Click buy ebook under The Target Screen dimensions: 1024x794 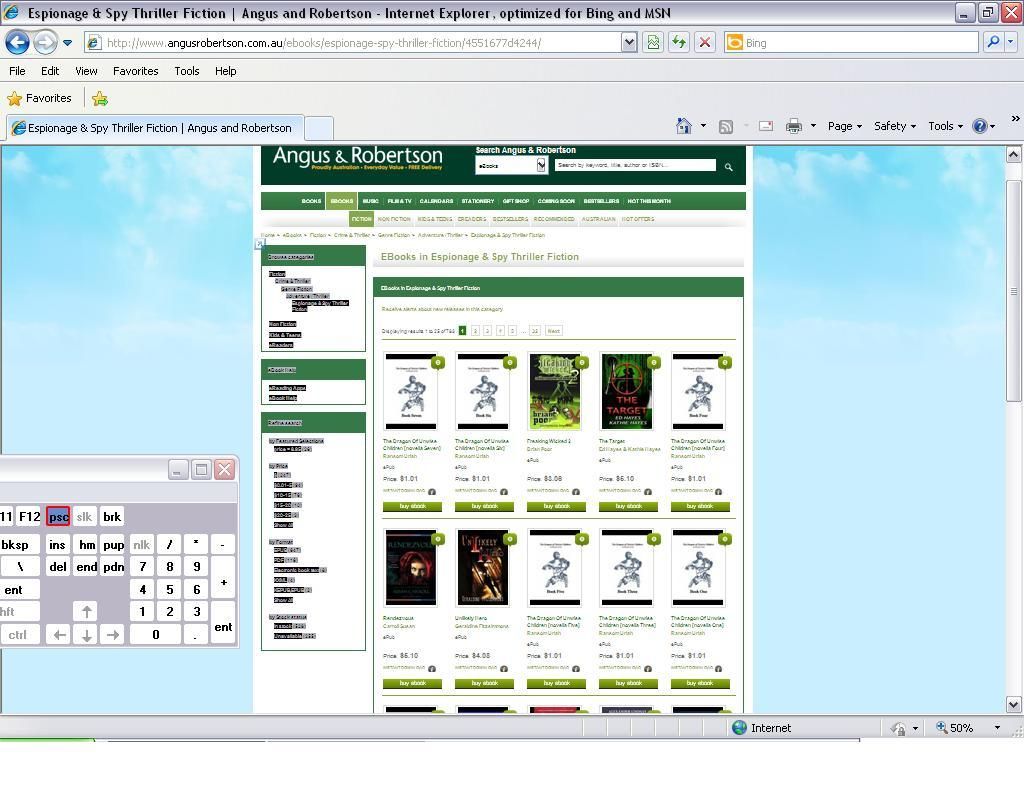[628, 507]
